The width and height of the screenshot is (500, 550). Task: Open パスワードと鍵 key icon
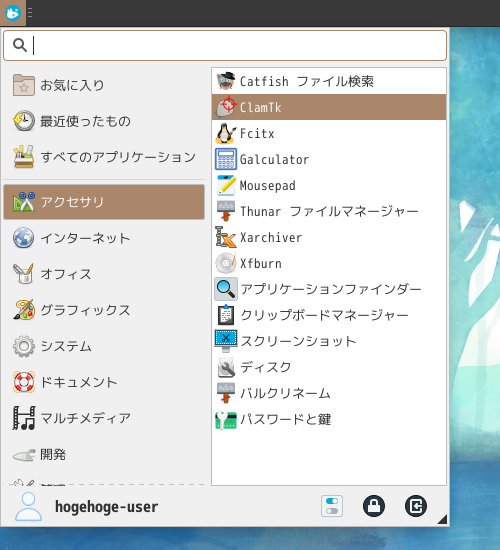pos(226,419)
